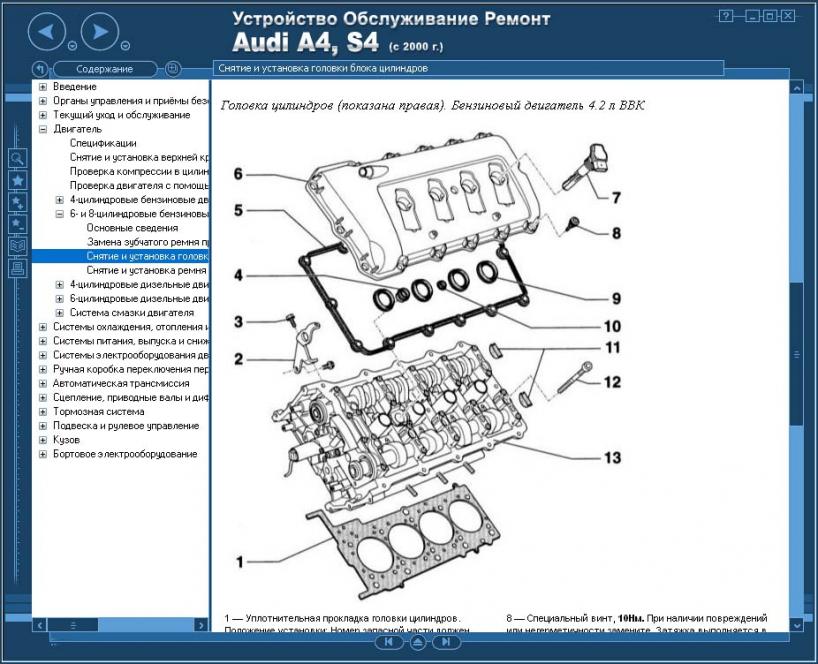This screenshot has width=818, height=664.
Task: Click the eject-style up button at bottom
Action: point(417,642)
